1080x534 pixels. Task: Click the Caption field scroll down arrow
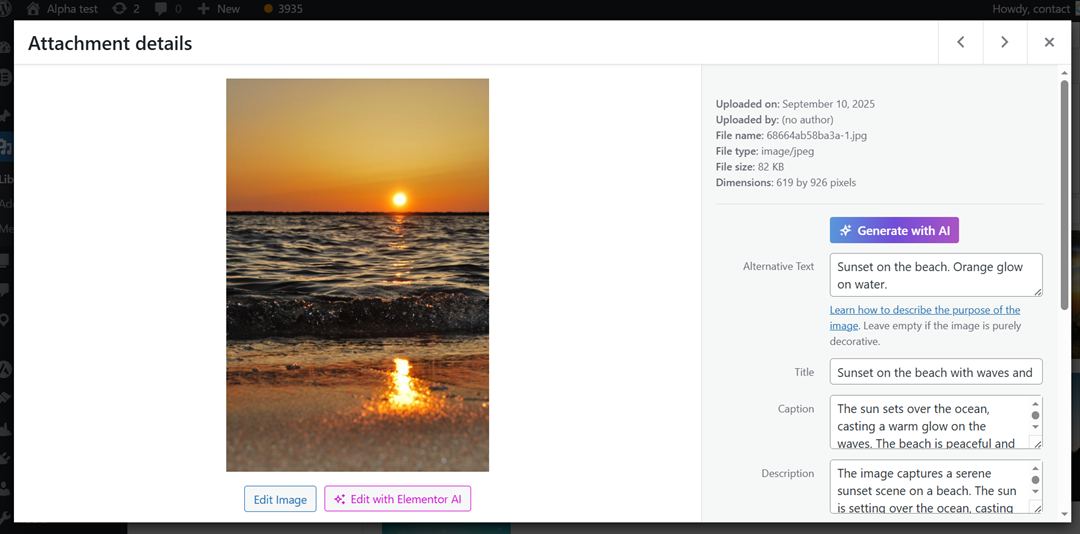(1035, 427)
